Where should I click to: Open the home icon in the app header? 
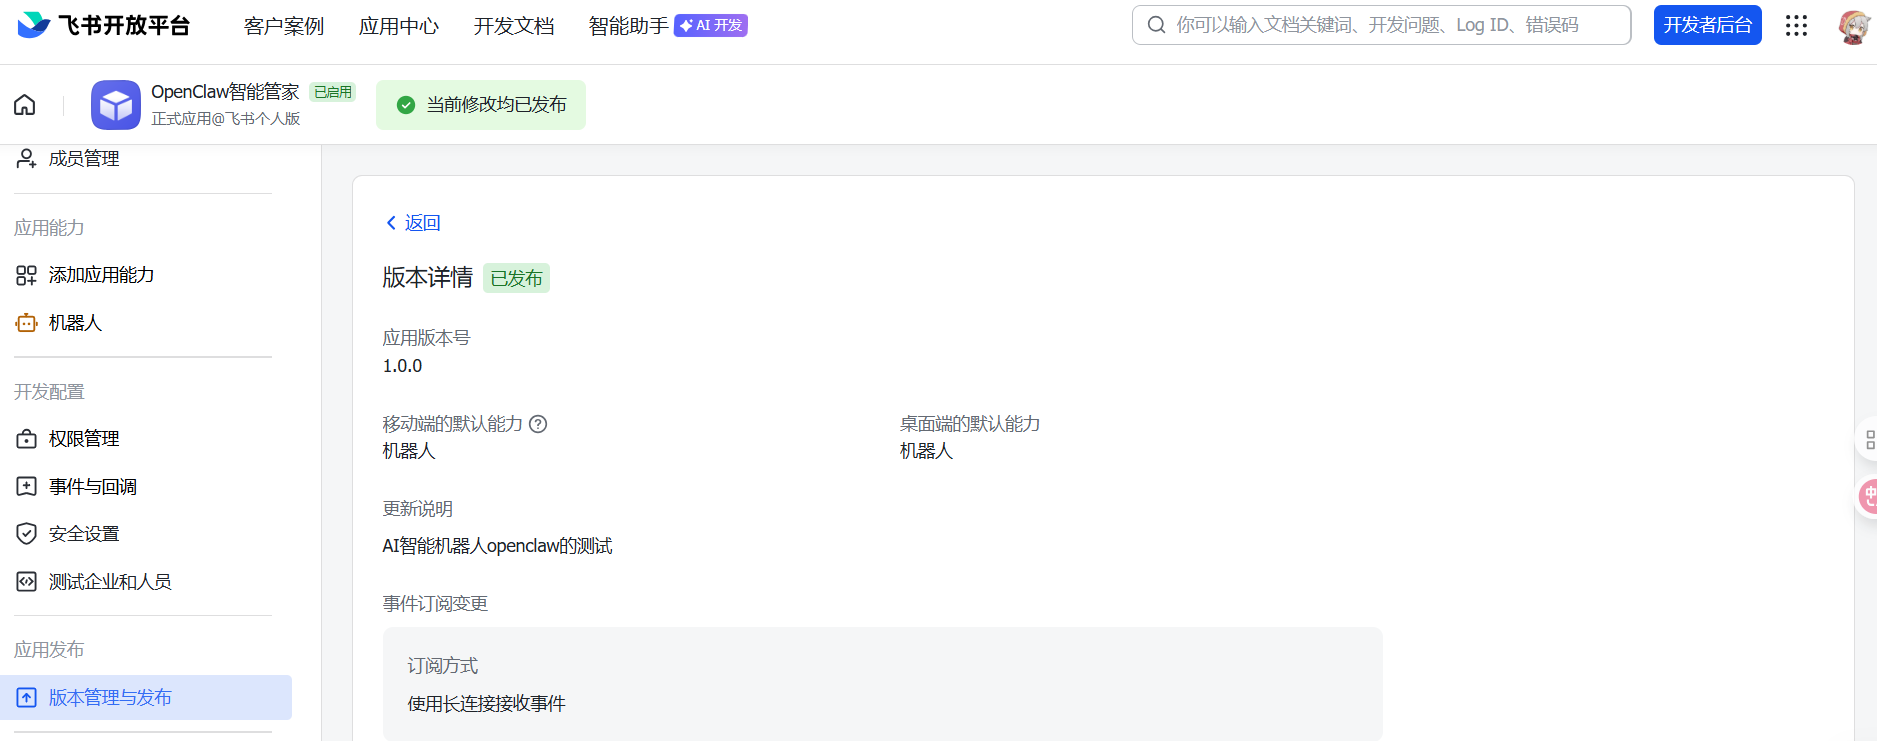point(25,104)
